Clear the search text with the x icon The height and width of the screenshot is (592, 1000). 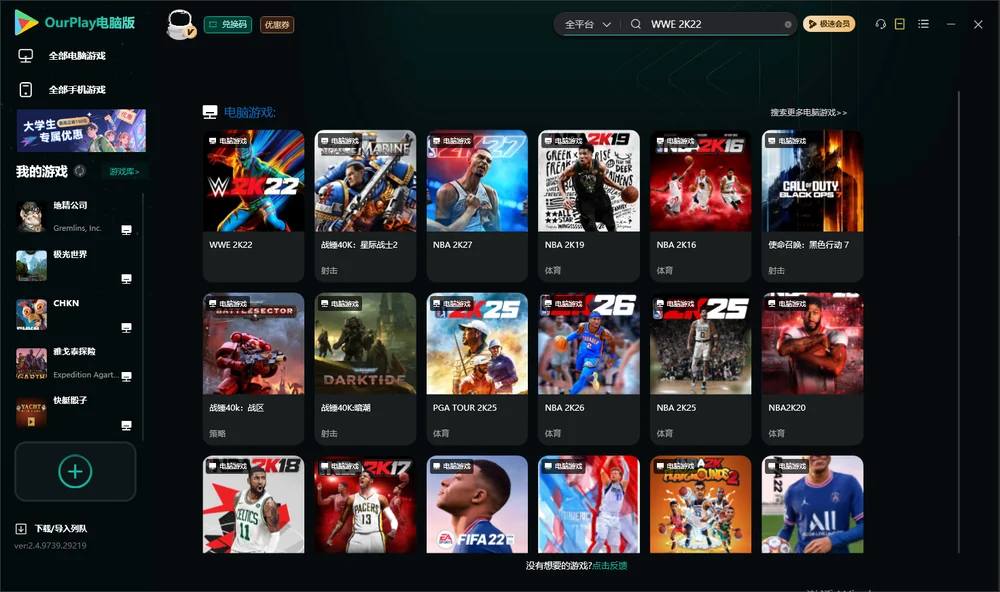coord(788,24)
